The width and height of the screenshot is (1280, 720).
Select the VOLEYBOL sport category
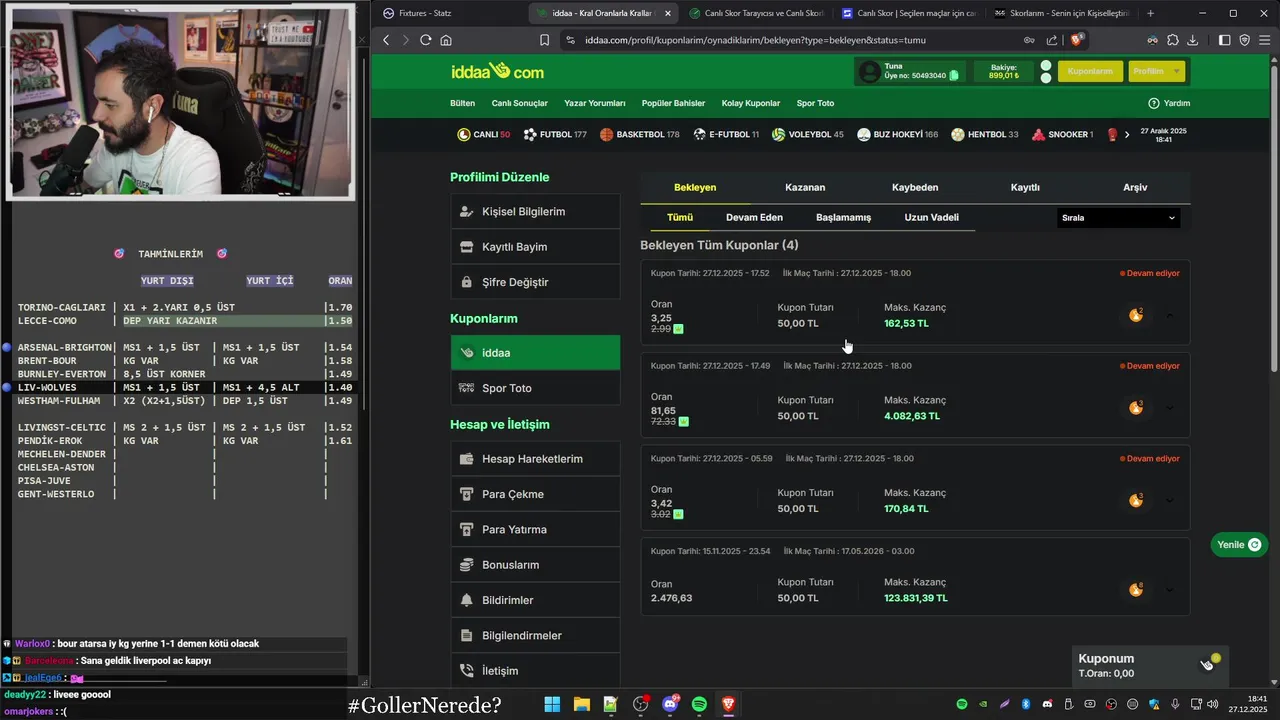[x=808, y=134]
